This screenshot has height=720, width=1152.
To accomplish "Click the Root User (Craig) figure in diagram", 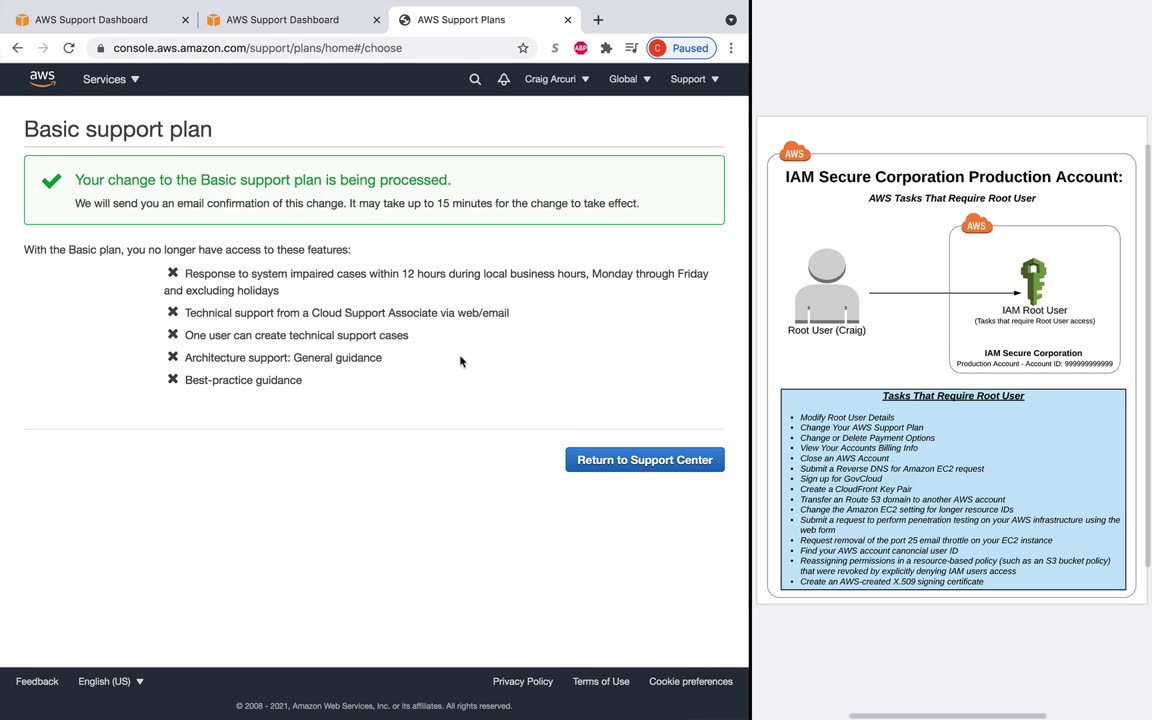I will (x=827, y=287).
